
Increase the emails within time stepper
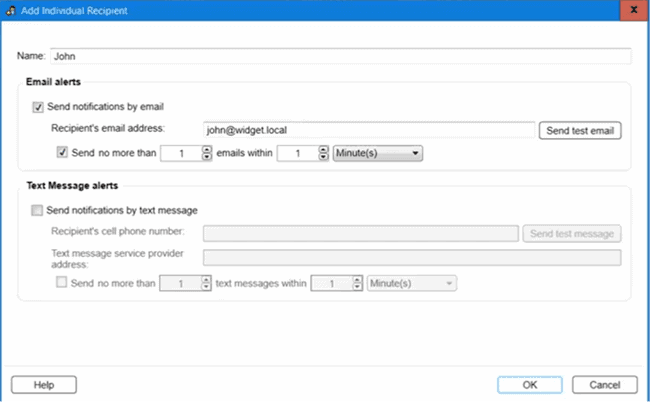pos(323,150)
